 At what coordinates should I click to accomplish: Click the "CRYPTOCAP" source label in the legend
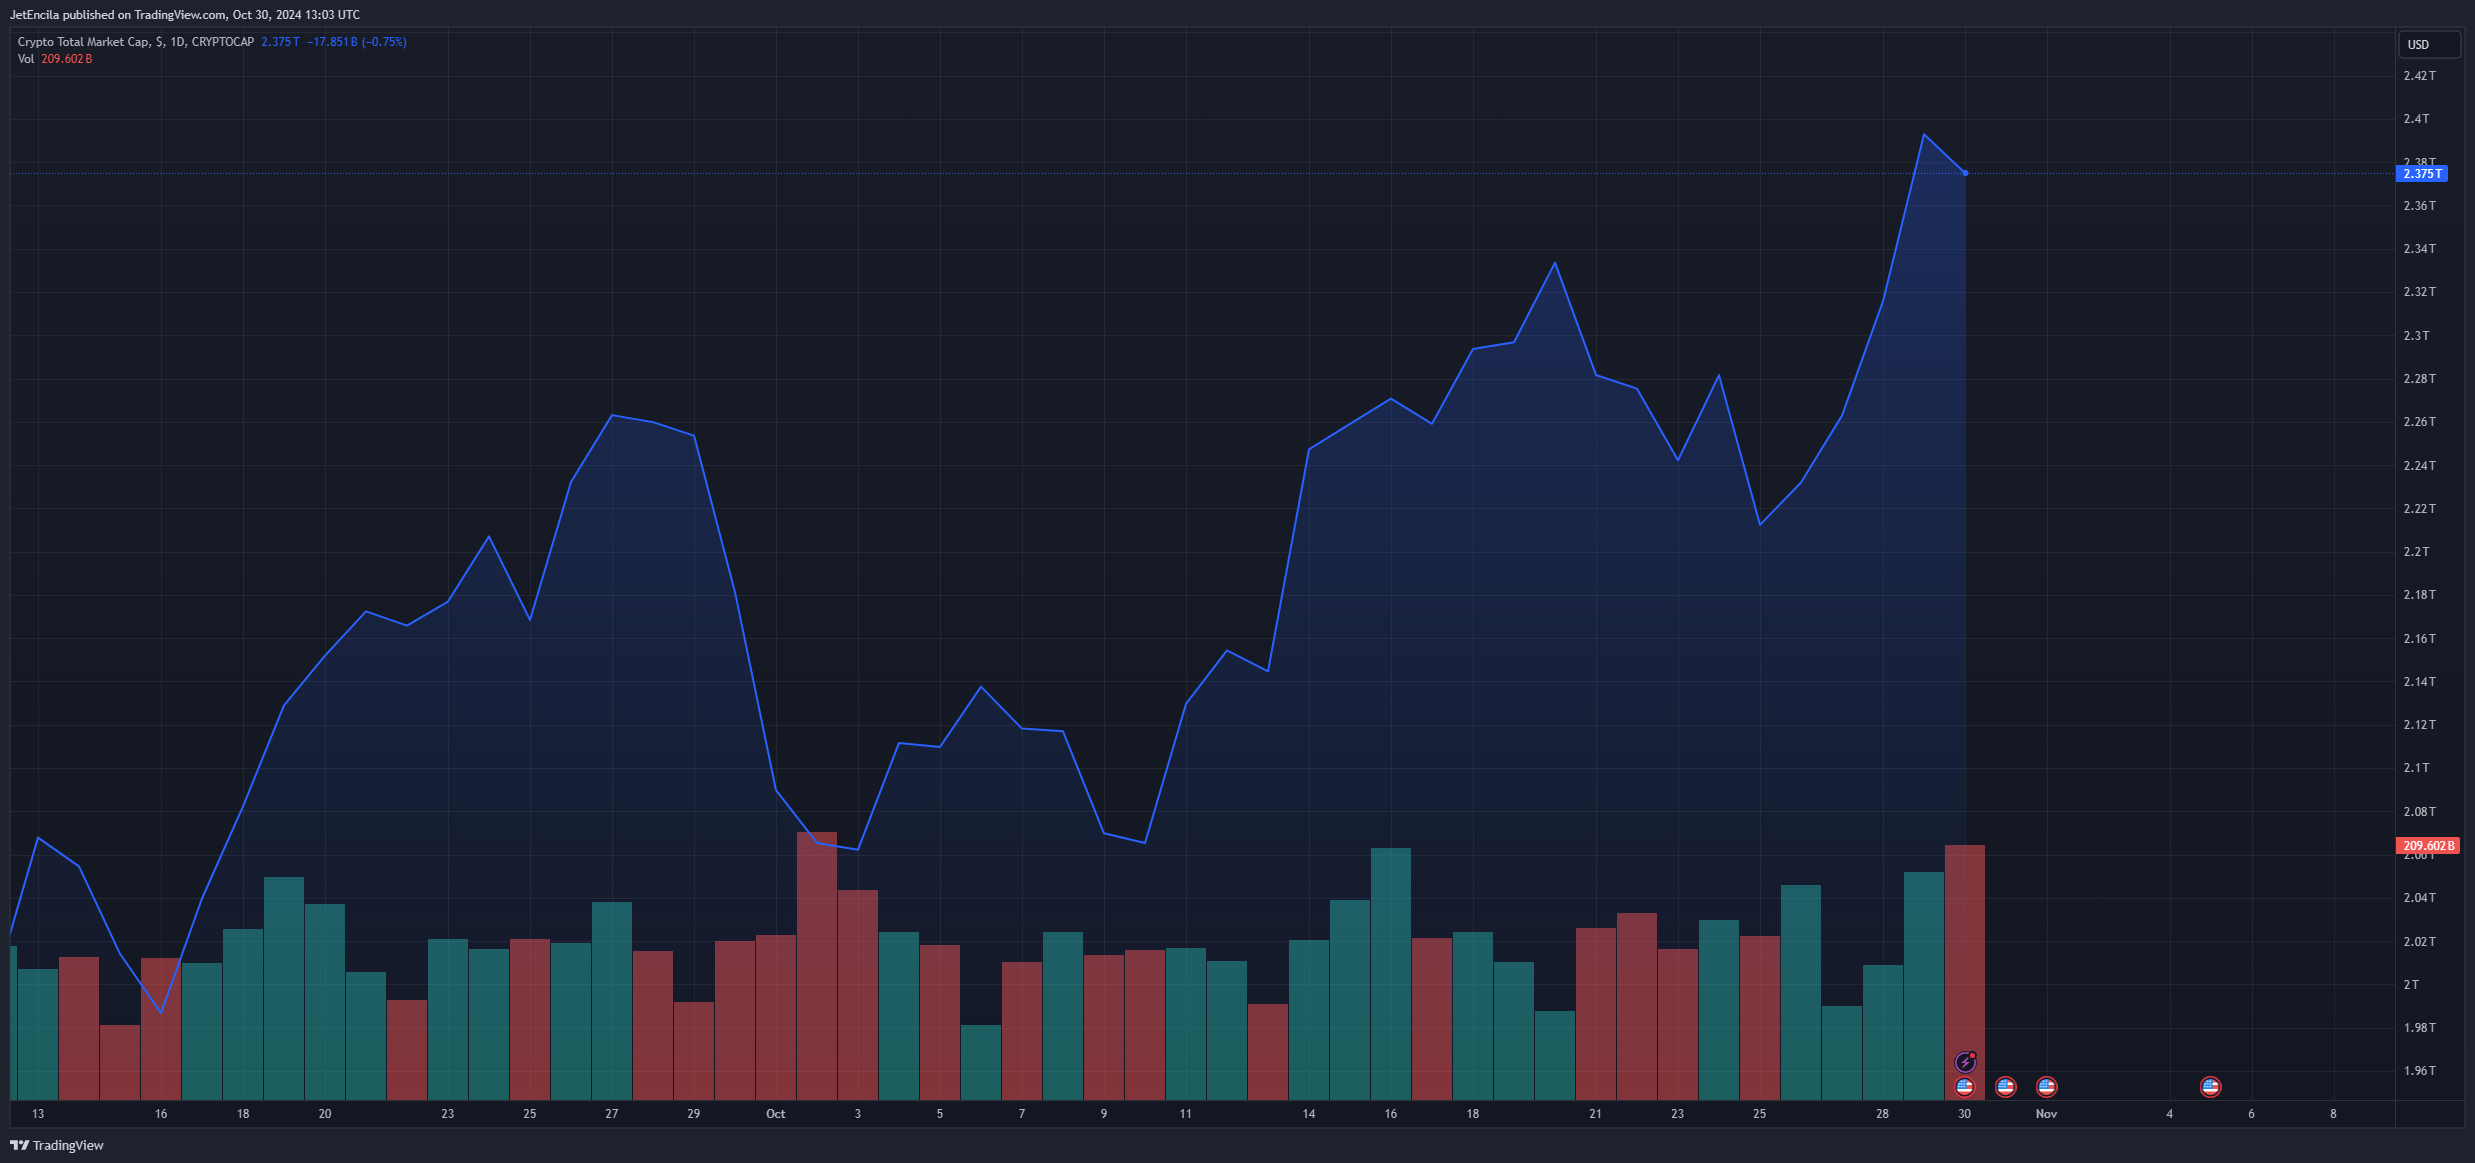(x=223, y=42)
